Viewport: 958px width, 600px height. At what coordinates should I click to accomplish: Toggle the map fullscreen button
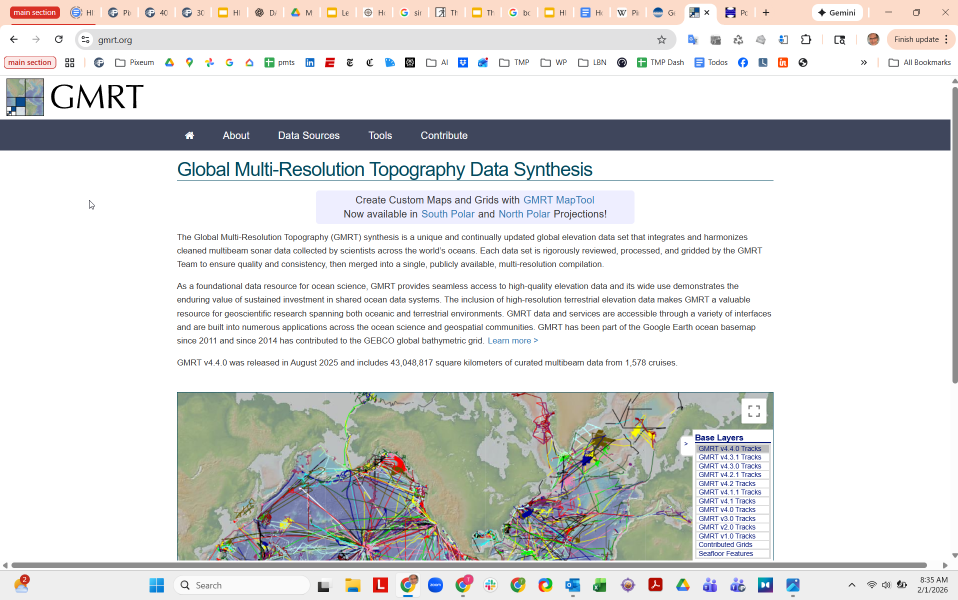[x=754, y=411]
